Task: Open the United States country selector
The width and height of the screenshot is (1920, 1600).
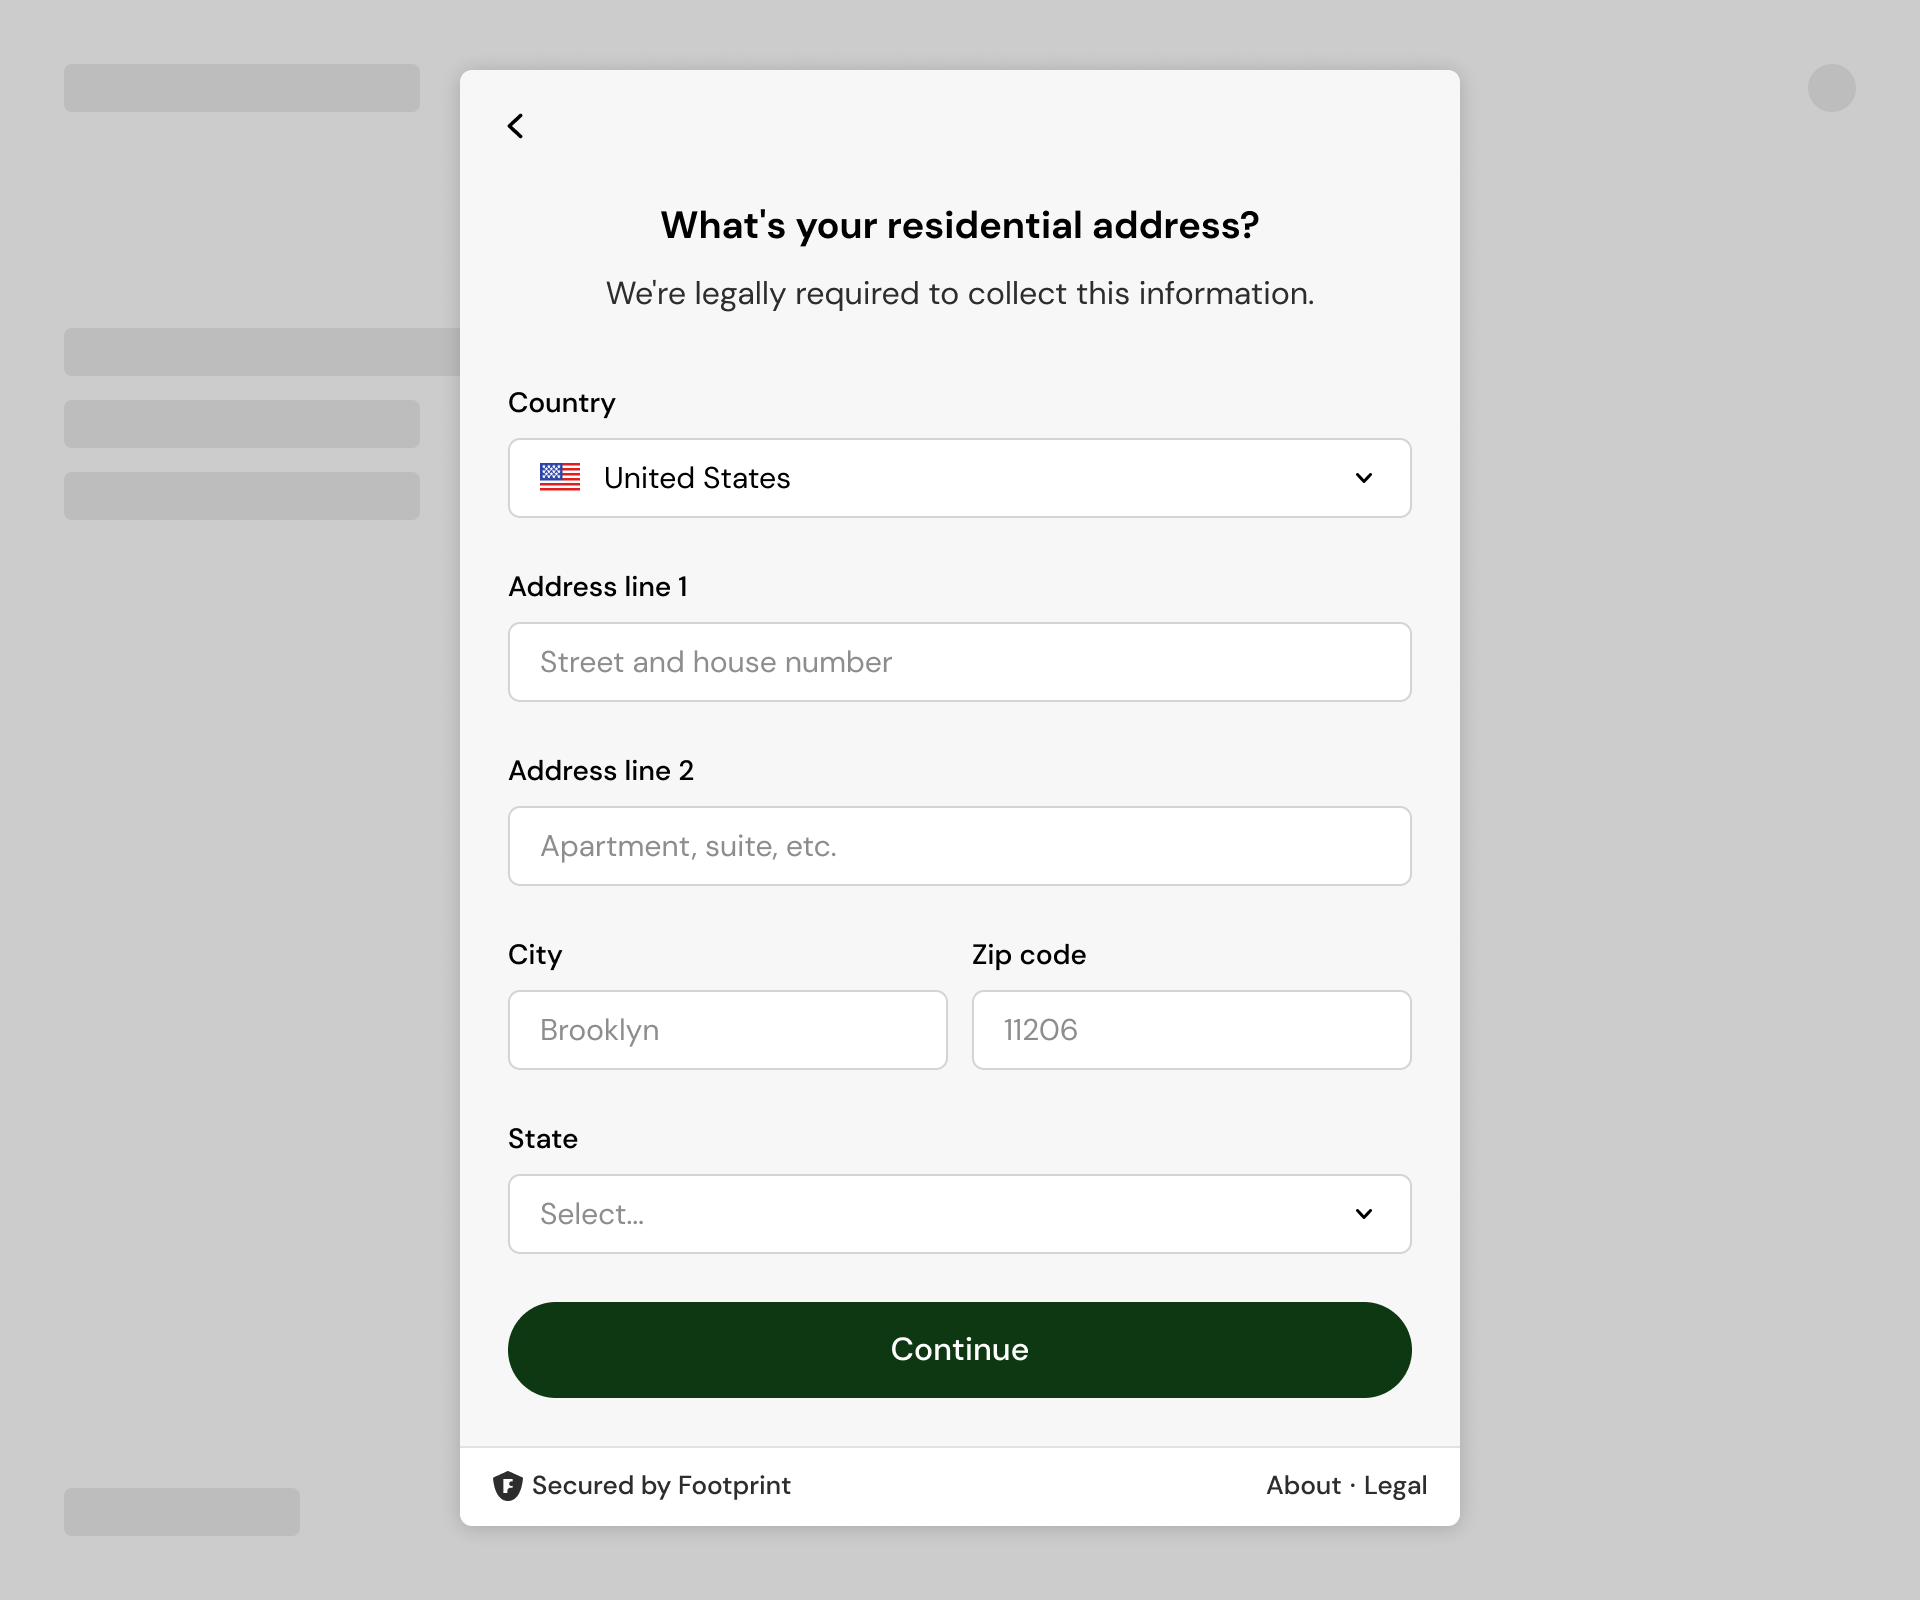Action: 958,478
